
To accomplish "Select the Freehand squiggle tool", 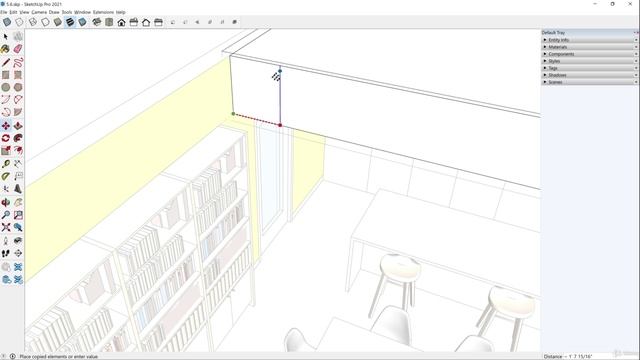I will (18, 62).
